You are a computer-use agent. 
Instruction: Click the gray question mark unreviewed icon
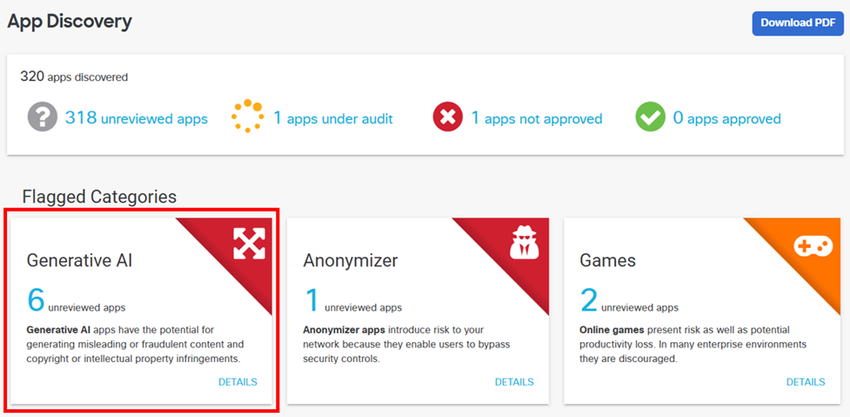(42, 118)
